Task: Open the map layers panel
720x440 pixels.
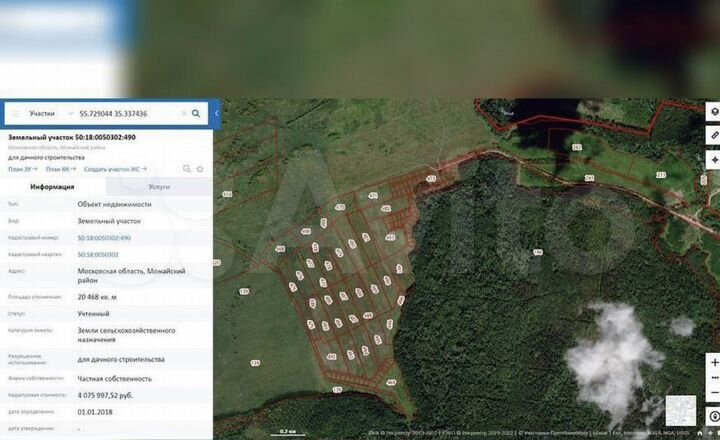Action: 713,112
